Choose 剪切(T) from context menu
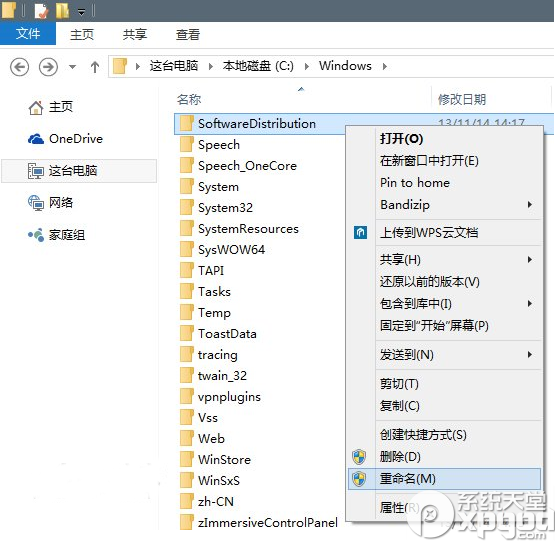Screen dimensions: 555x542 click(x=445, y=384)
